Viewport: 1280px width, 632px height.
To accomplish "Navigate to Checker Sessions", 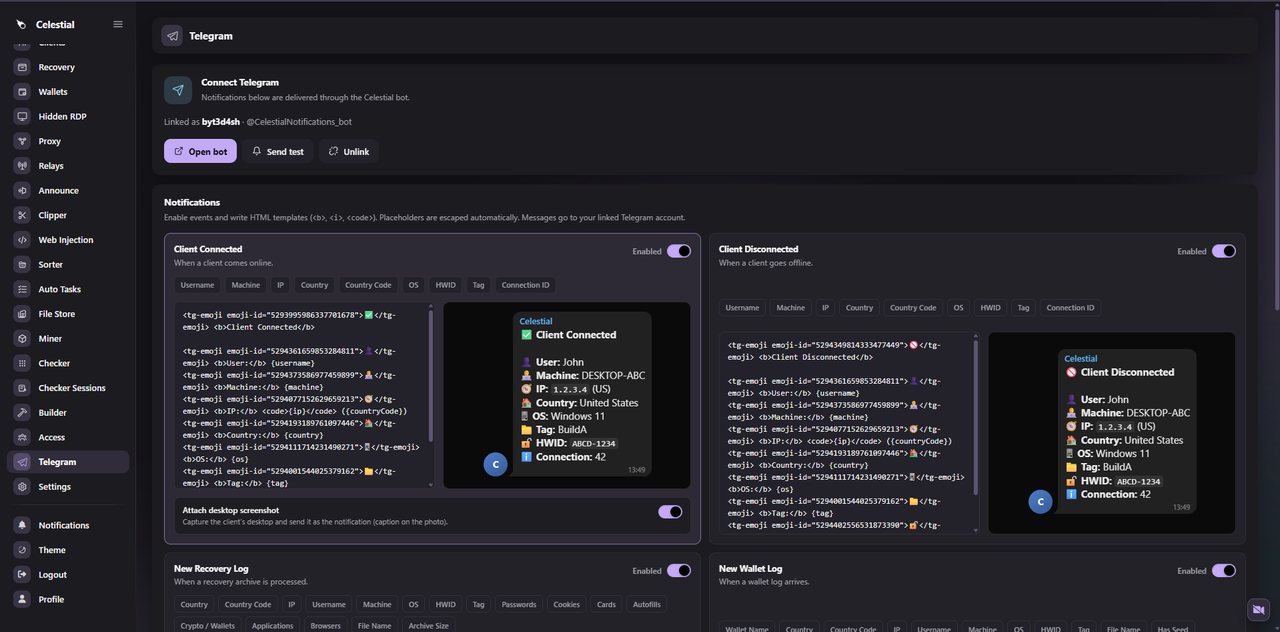I will pyautogui.click(x=68, y=388).
